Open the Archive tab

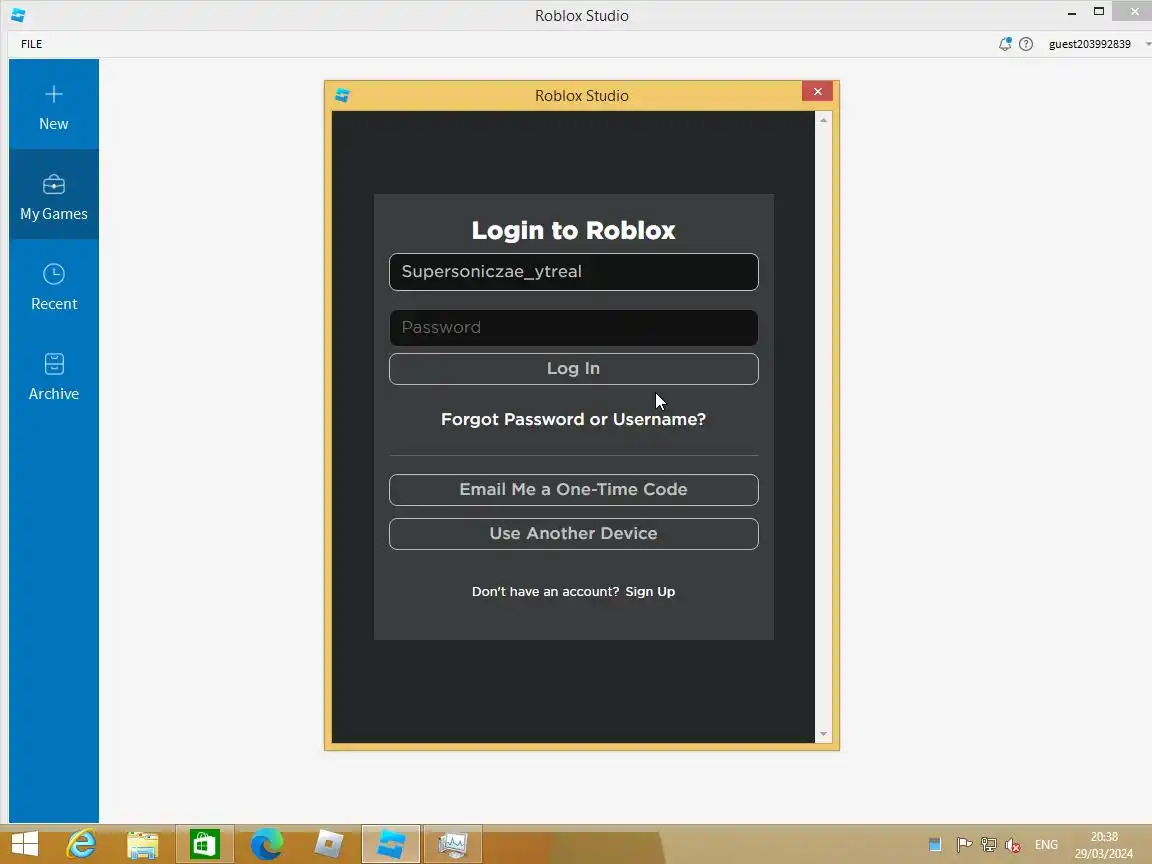(54, 375)
